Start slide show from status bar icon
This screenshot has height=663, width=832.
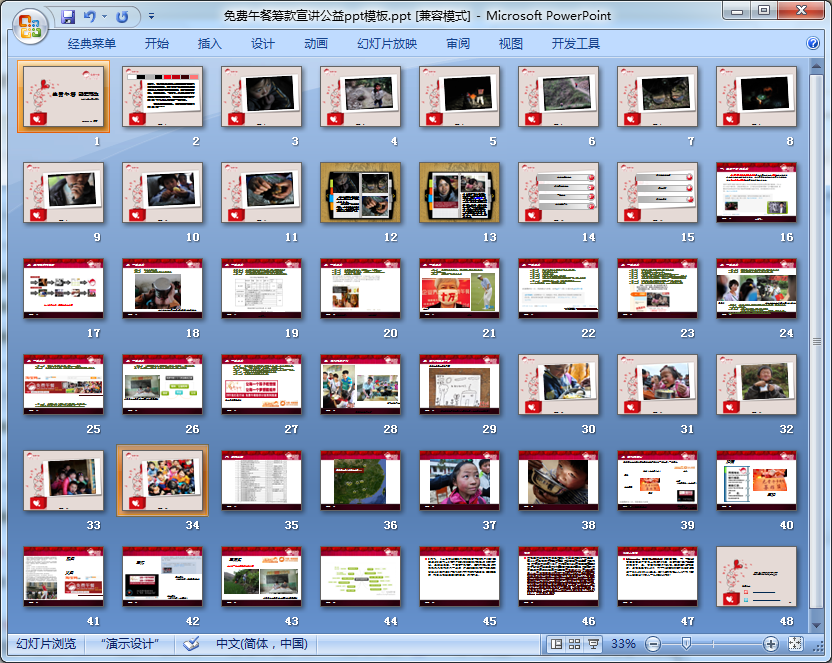(x=593, y=644)
